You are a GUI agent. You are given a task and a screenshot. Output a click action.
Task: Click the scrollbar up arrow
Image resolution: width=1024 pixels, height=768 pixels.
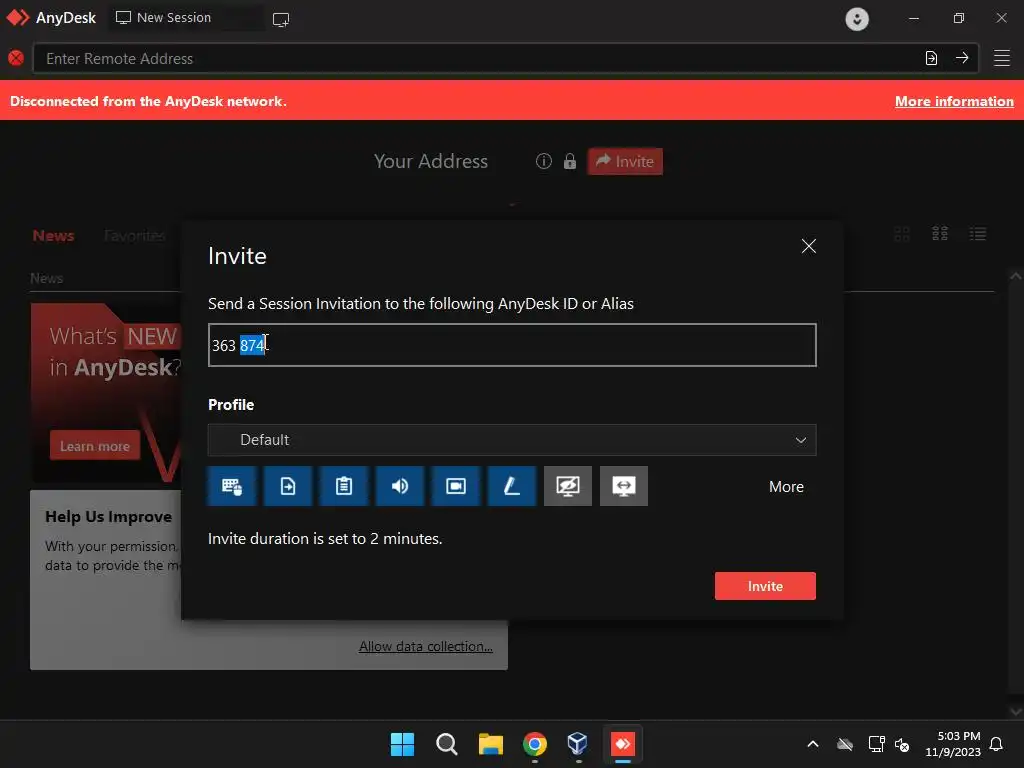point(1016,276)
